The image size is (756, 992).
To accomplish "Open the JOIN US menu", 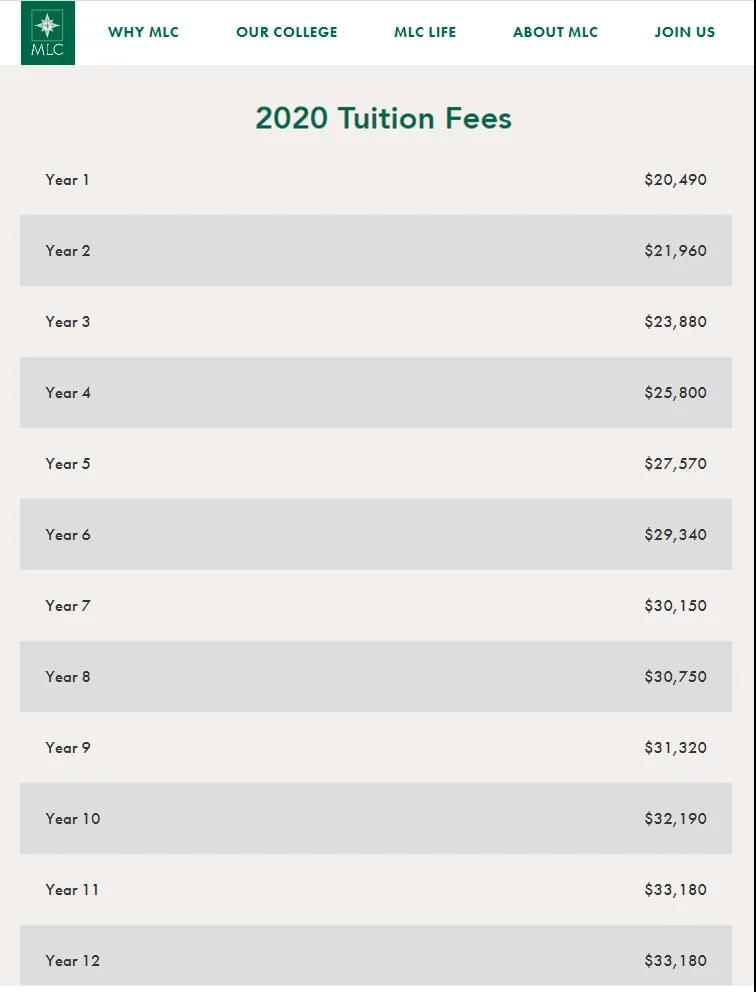I will (x=685, y=32).
